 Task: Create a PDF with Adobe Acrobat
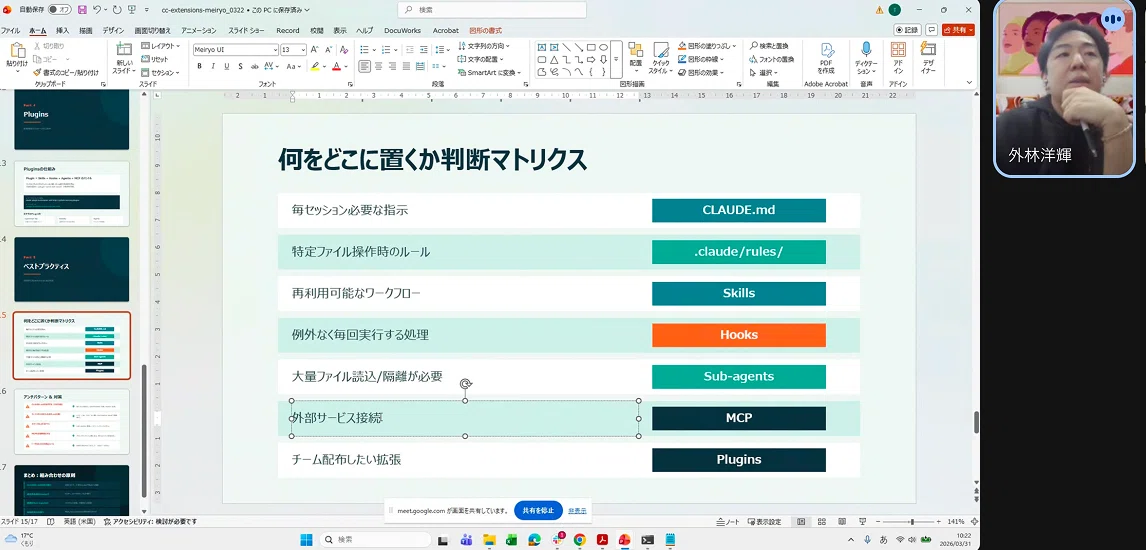827,58
